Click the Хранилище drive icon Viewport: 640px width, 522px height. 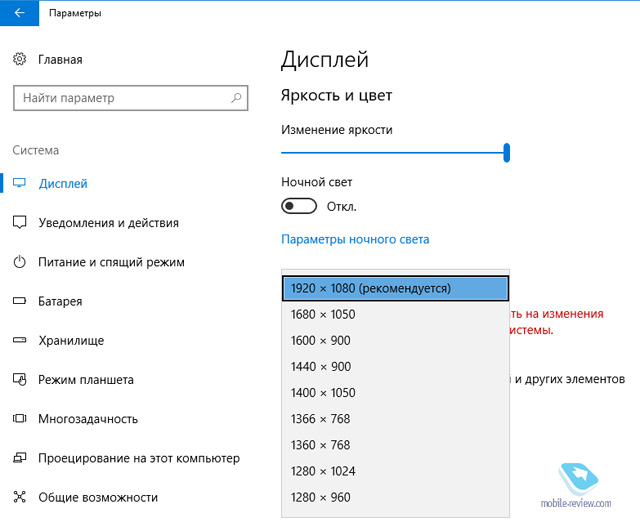click(x=19, y=340)
